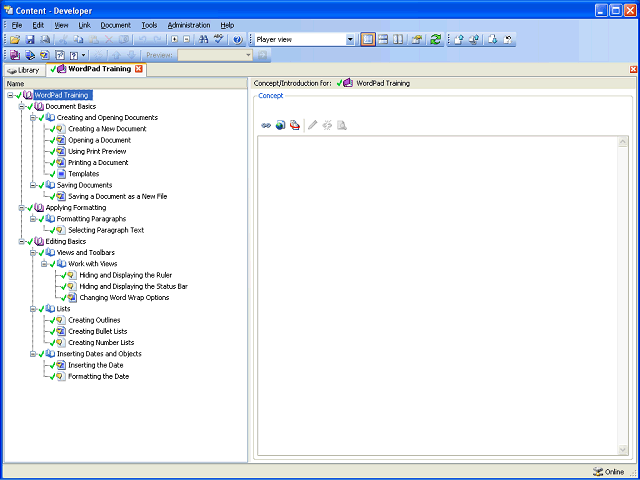Viewport: 640px width, 480px height.
Task: Select the Using Print Preview topic
Action: point(97,151)
